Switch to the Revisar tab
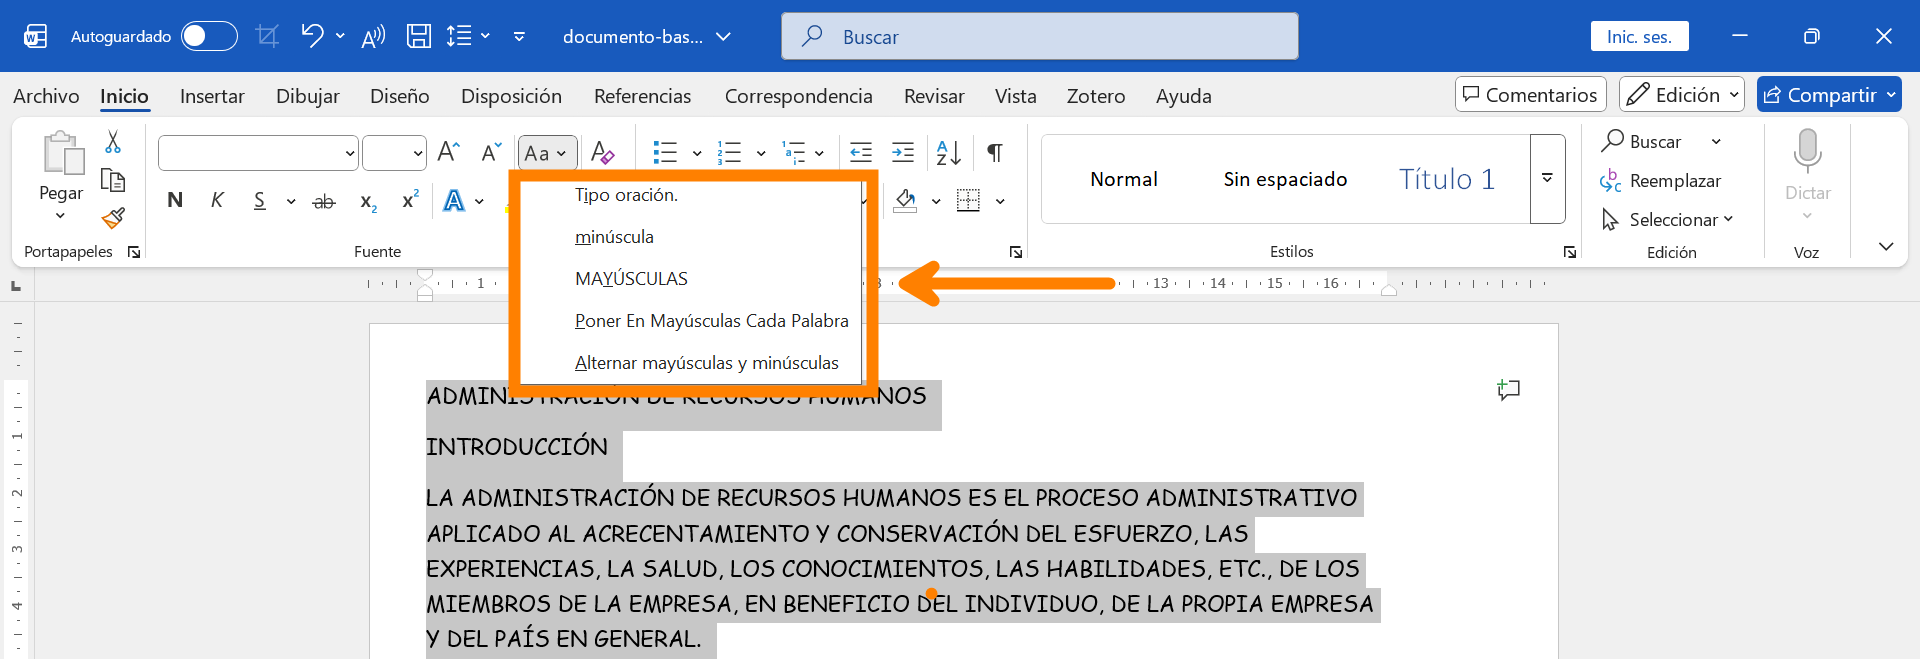 [x=934, y=96]
